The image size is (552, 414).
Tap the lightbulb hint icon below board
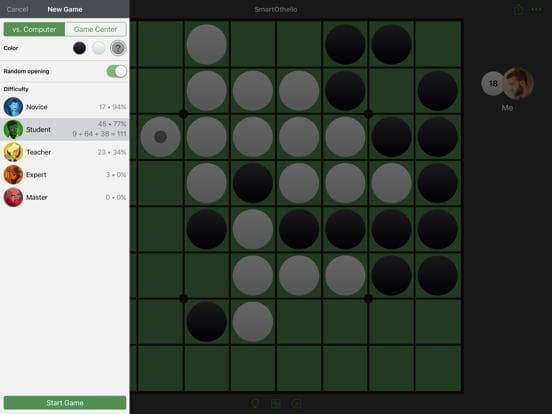tap(255, 403)
